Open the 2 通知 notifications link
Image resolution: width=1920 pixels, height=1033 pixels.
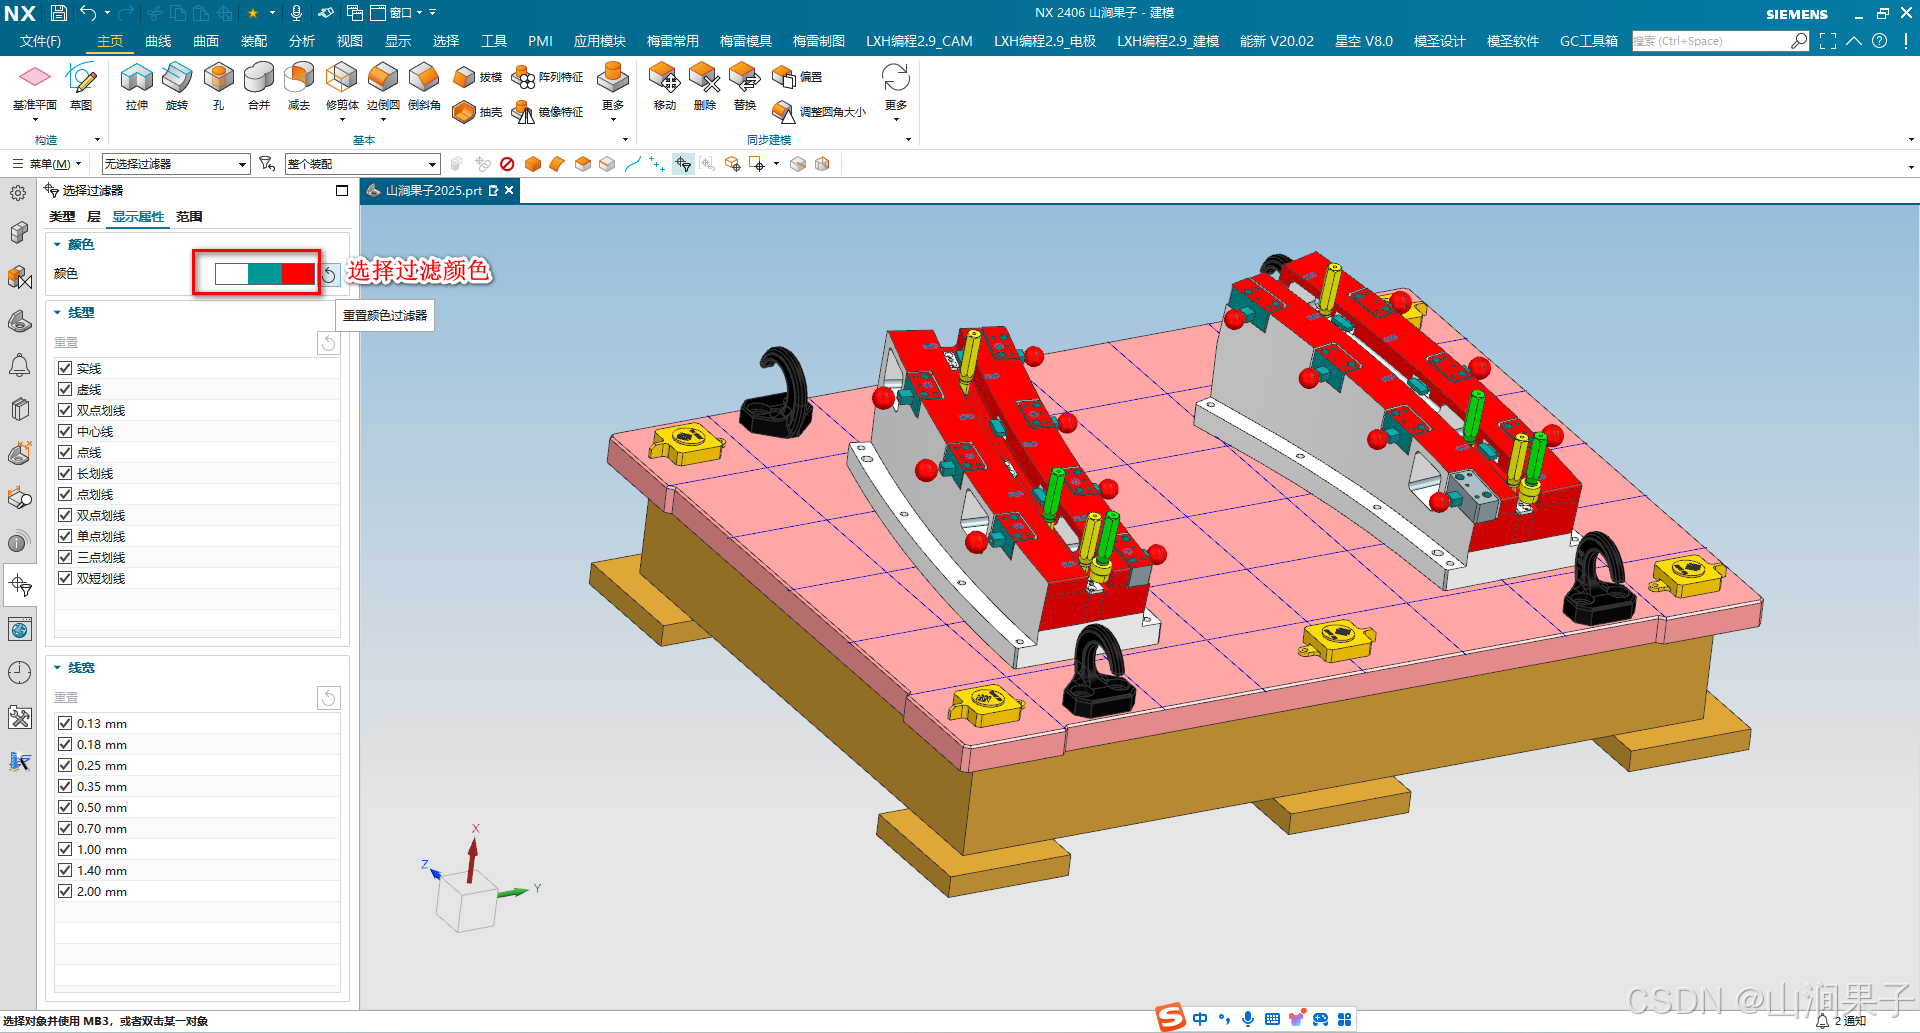[x=1842, y=1020]
